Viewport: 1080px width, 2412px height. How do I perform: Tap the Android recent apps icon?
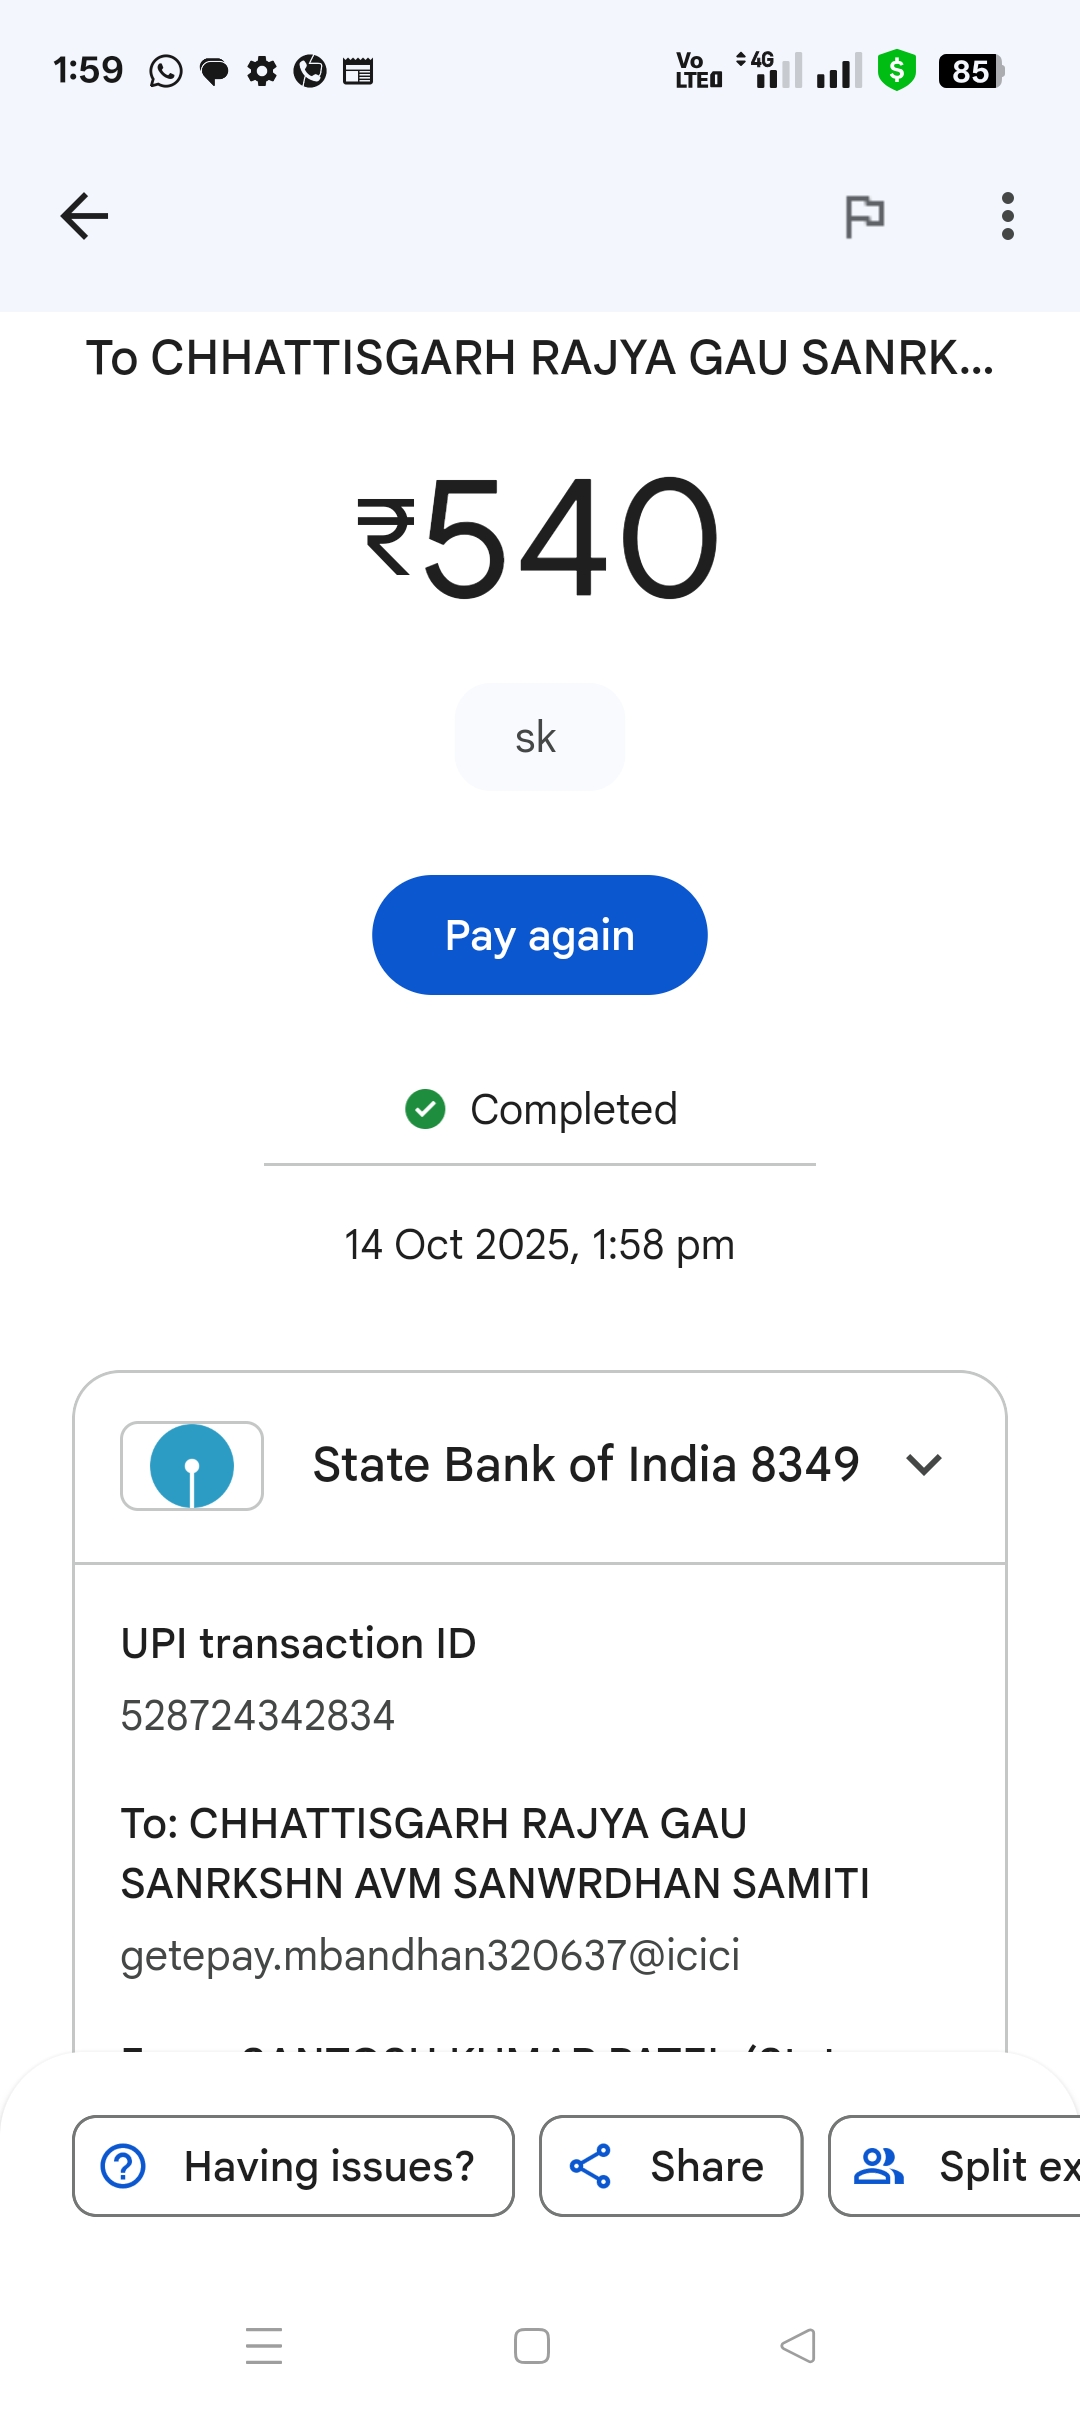coord(264,2346)
